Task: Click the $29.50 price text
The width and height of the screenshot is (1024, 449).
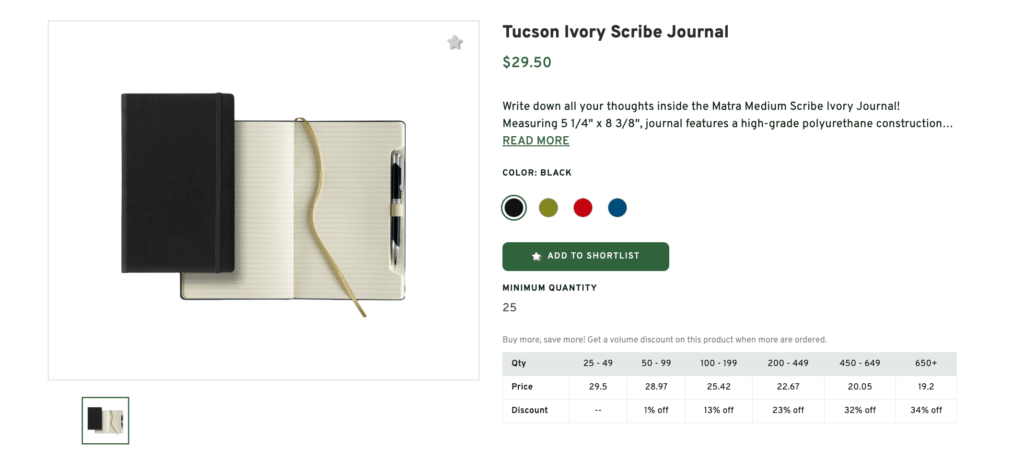Action: (526, 63)
